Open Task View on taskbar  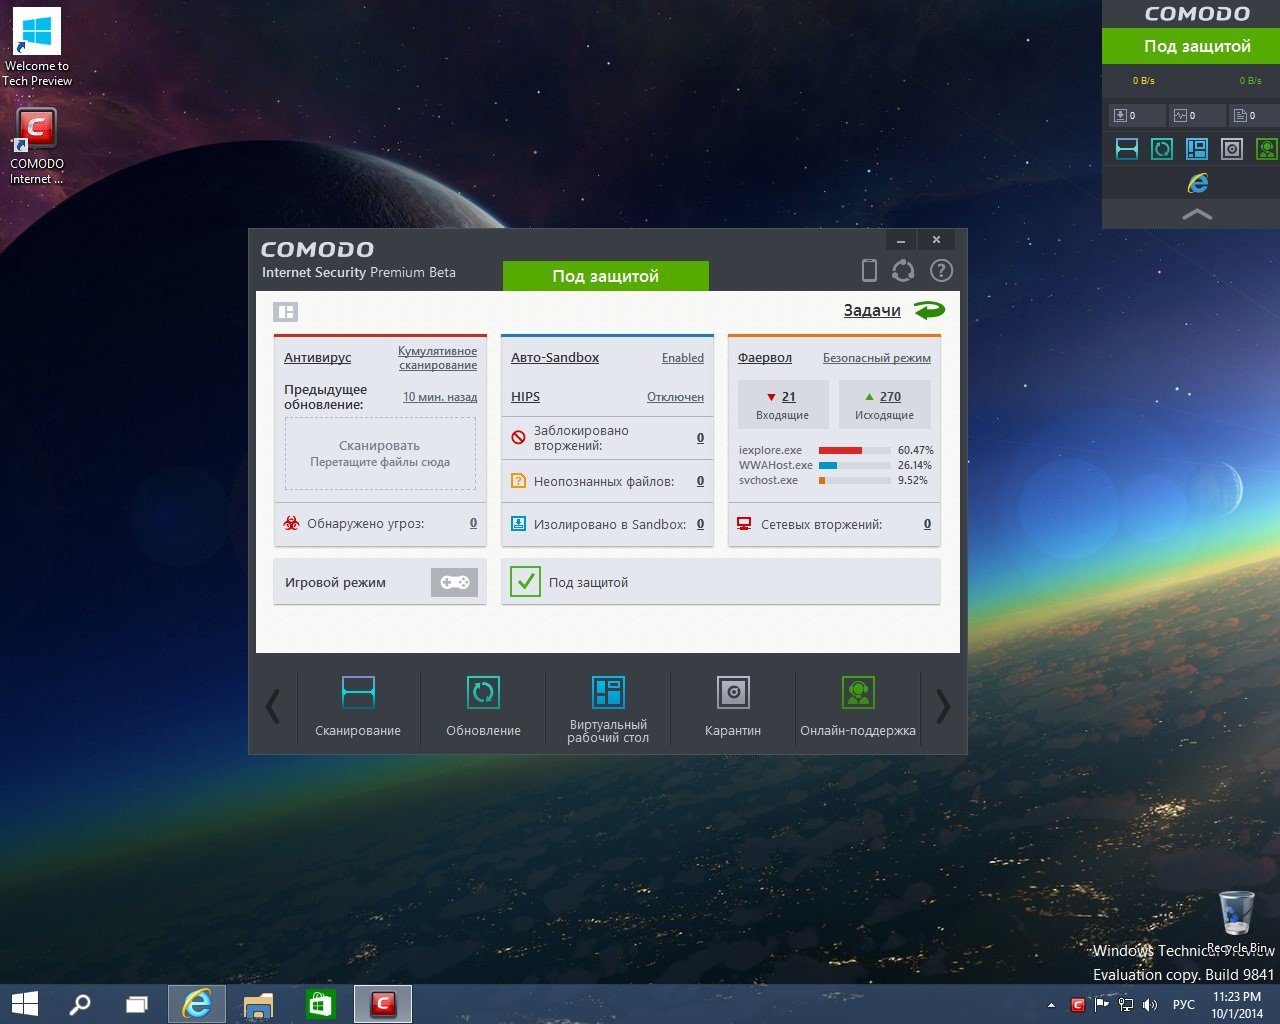[137, 1004]
